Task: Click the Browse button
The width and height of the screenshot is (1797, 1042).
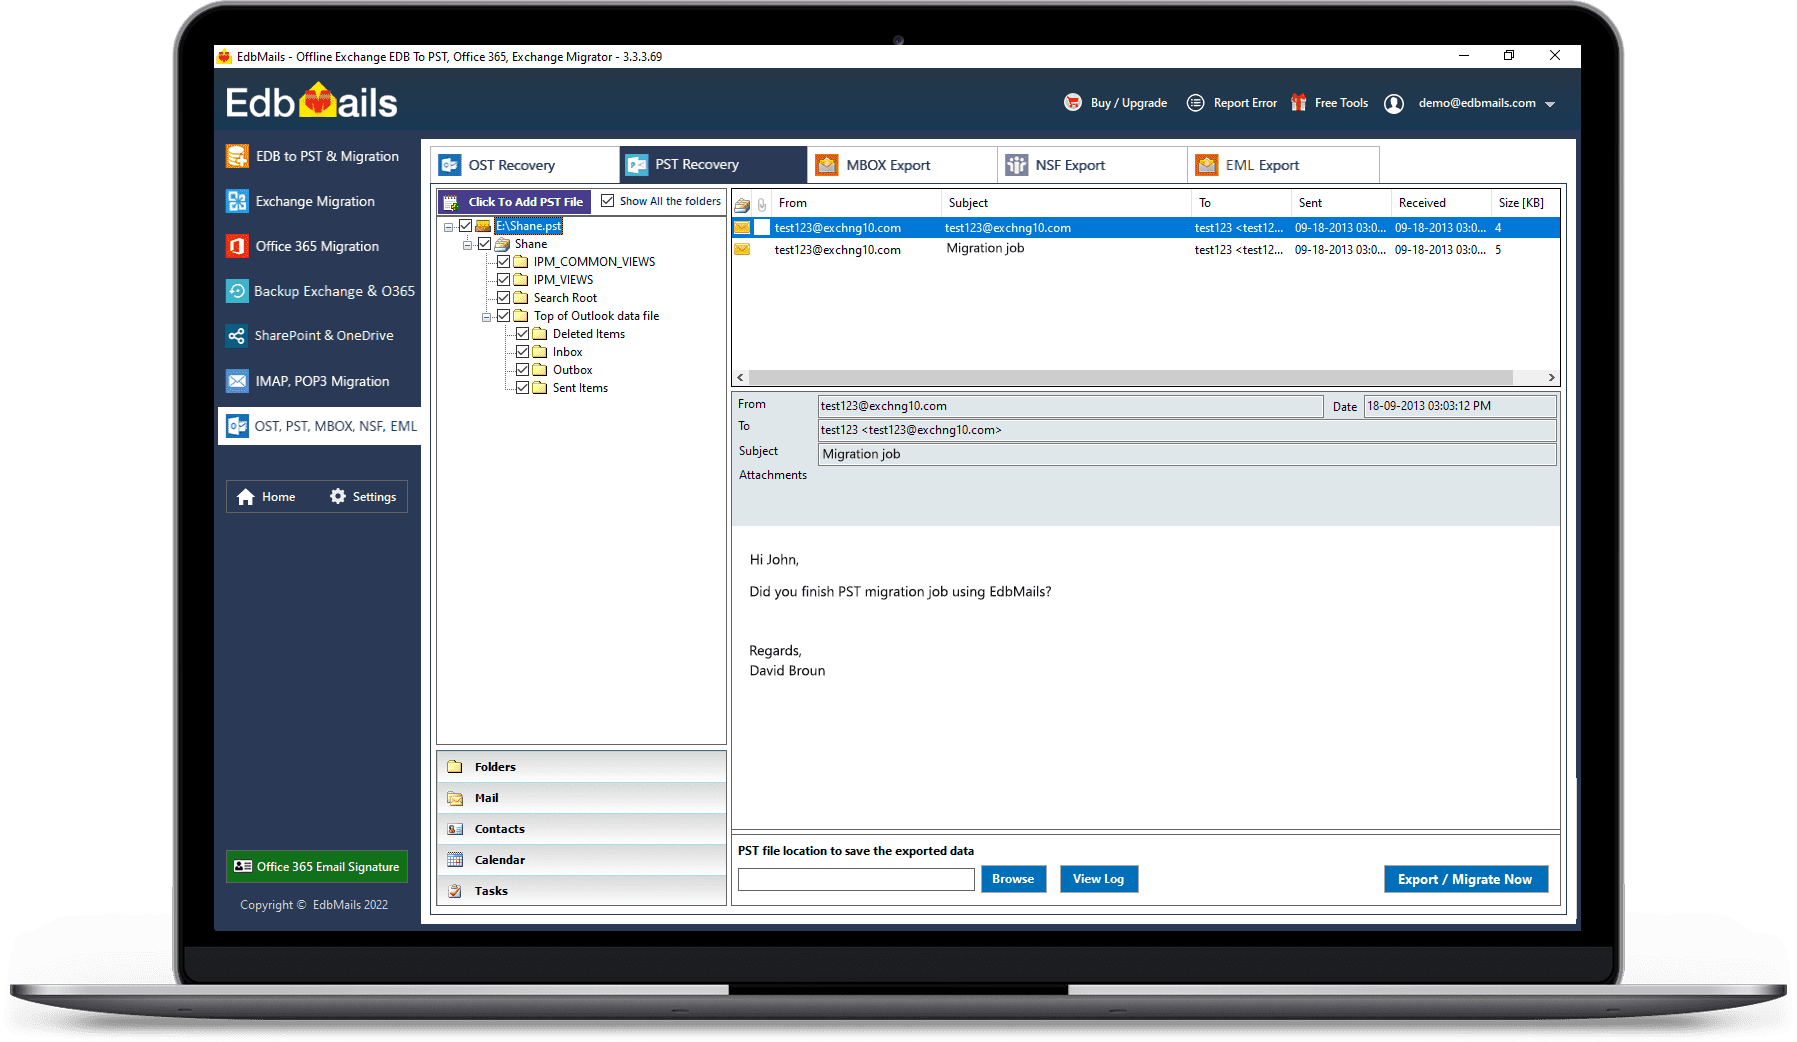Action: pos(1013,879)
